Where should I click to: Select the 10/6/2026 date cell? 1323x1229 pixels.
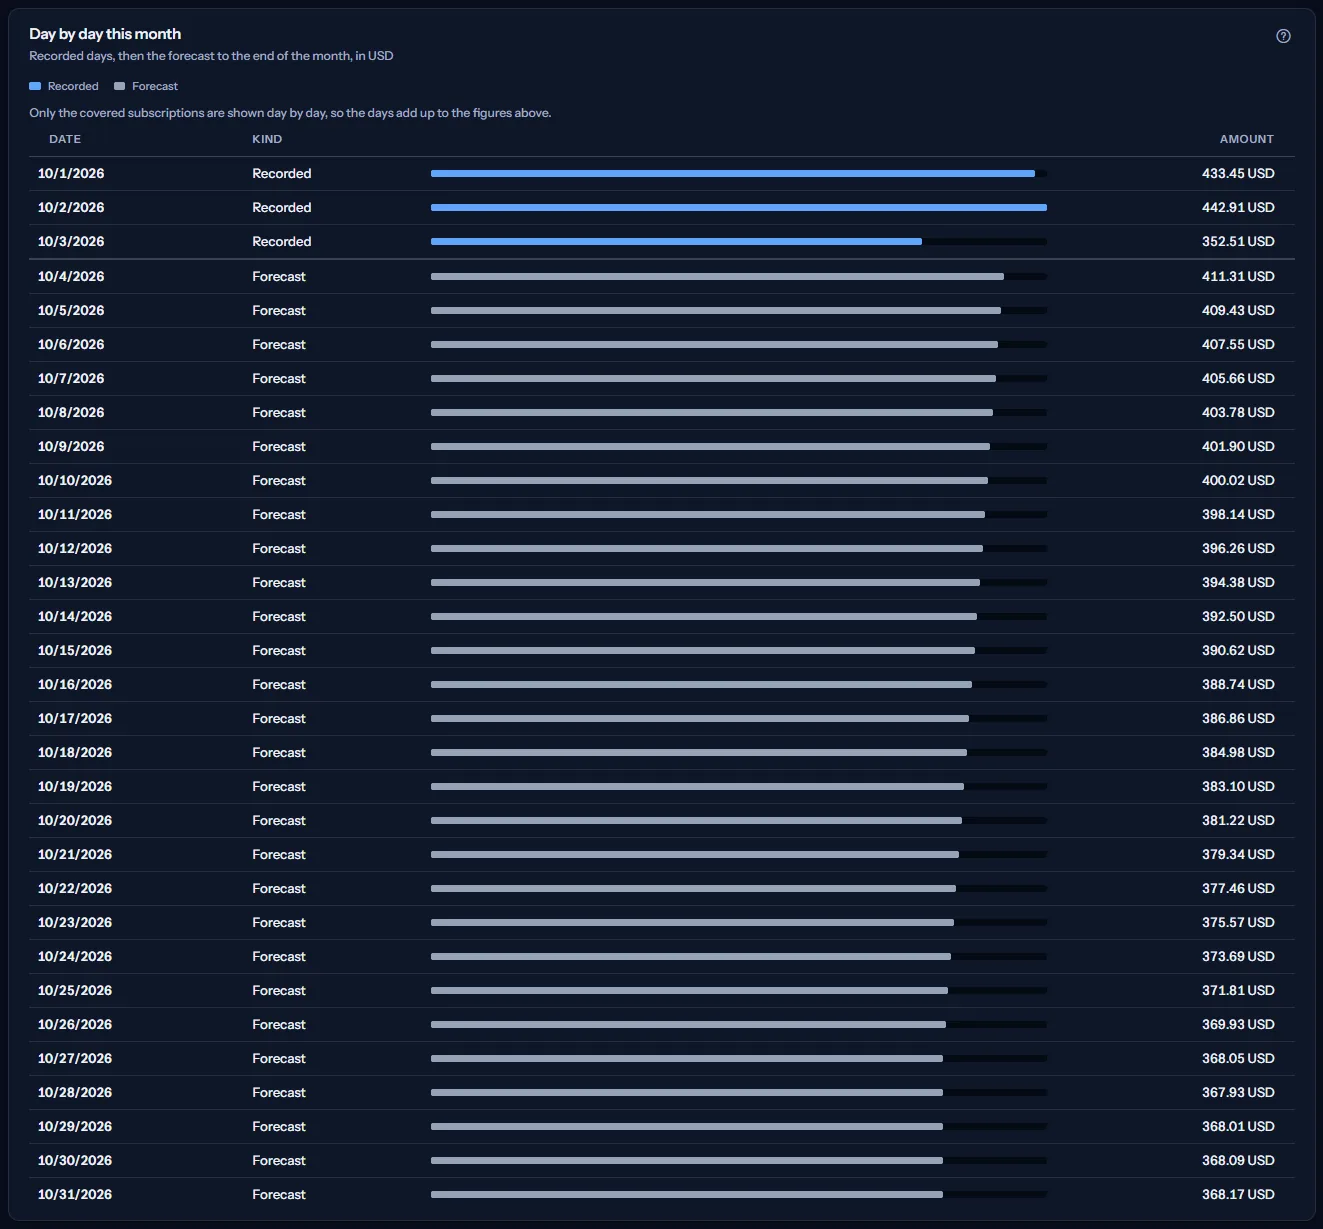tap(71, 344)
